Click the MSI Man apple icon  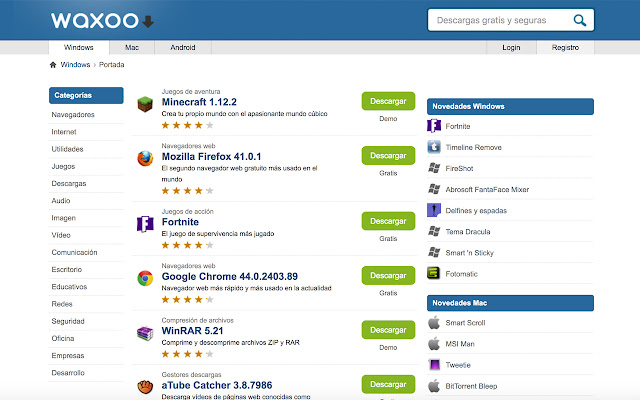[434, 344]
